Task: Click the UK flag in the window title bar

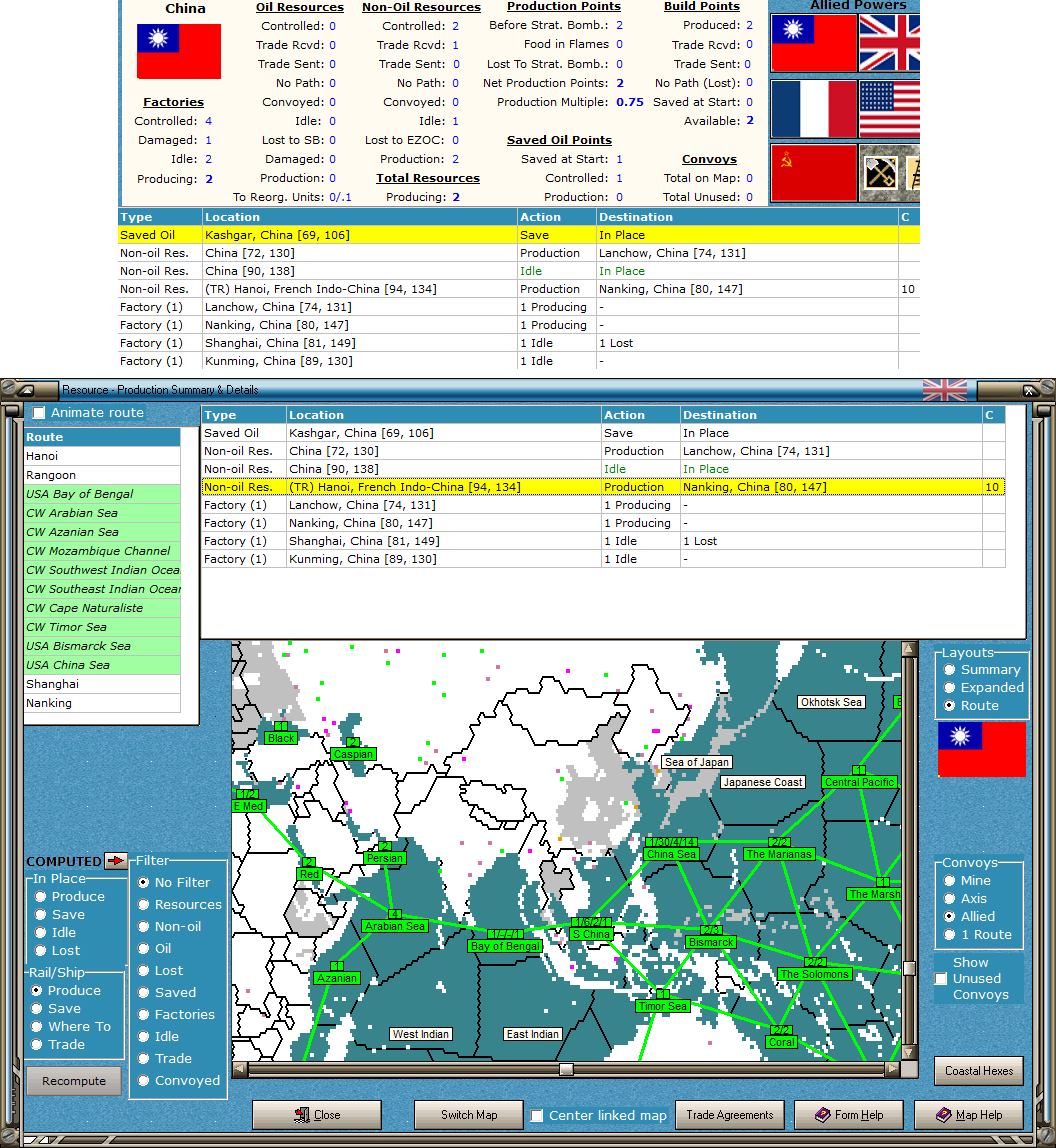Action: pyautogui.click(x=945, y=390)
